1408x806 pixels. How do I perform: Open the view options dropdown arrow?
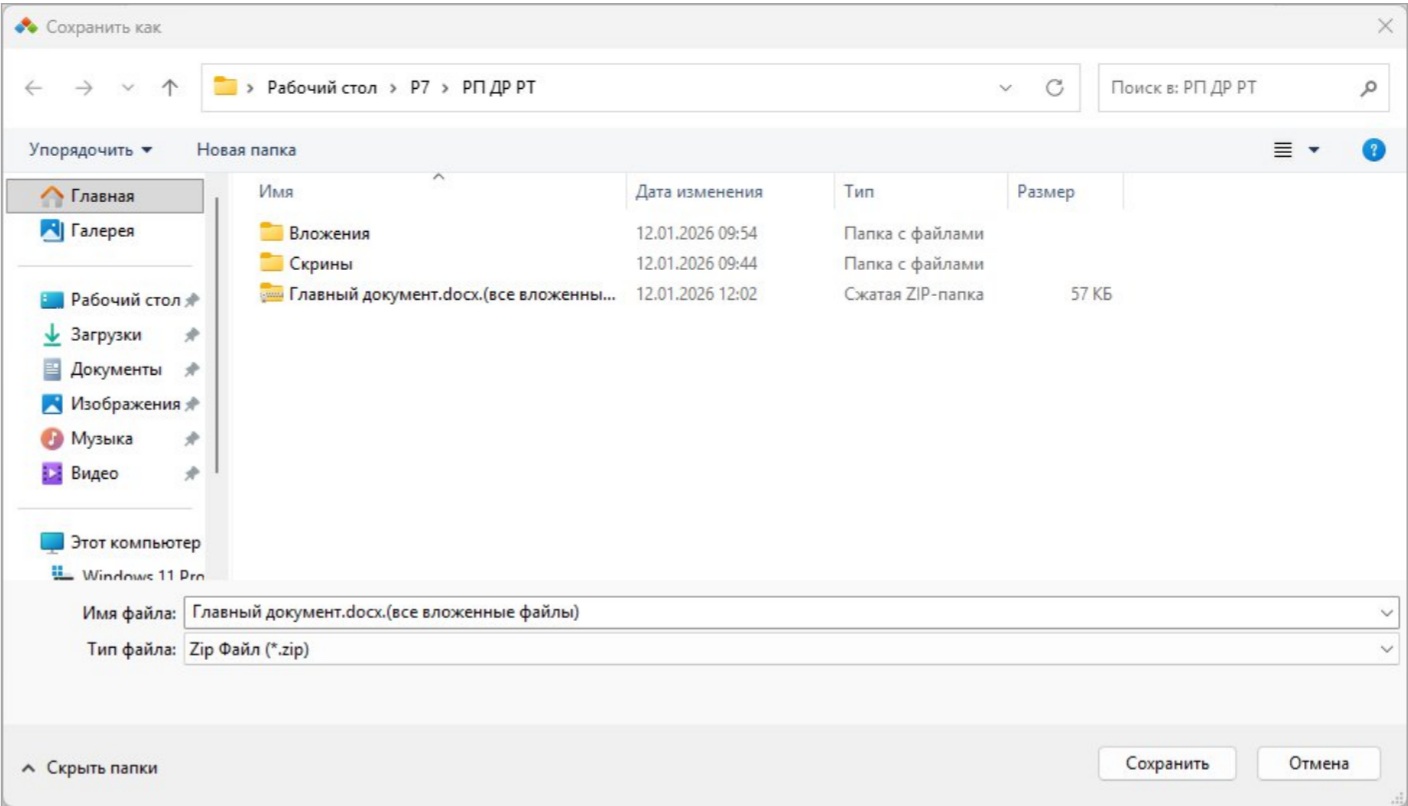pyautogui.click(x=1314, y=150)
